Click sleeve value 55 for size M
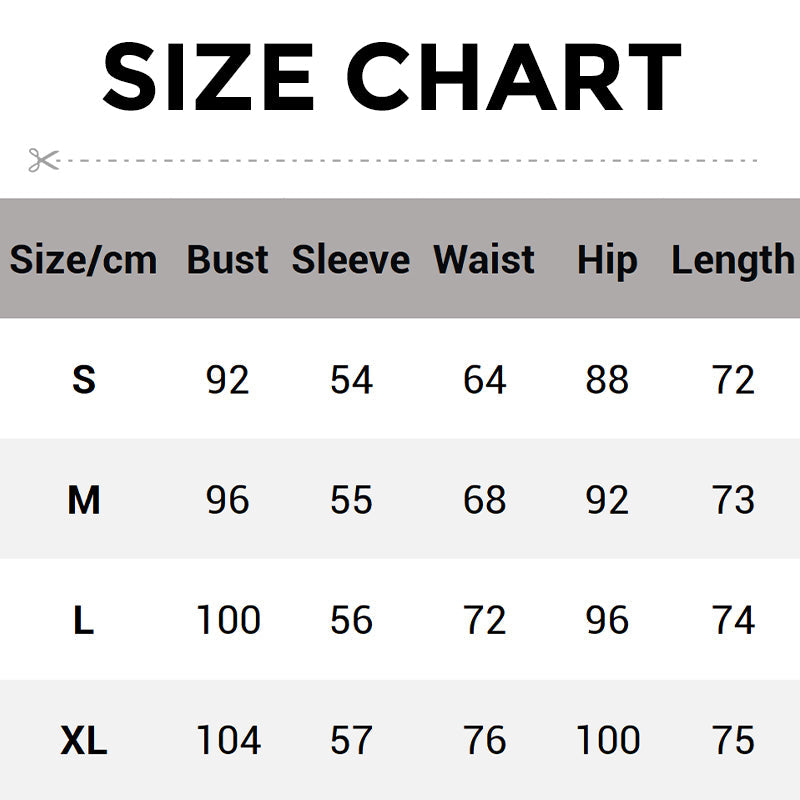Screen dimensions: 800x800 tap(351, 500)
